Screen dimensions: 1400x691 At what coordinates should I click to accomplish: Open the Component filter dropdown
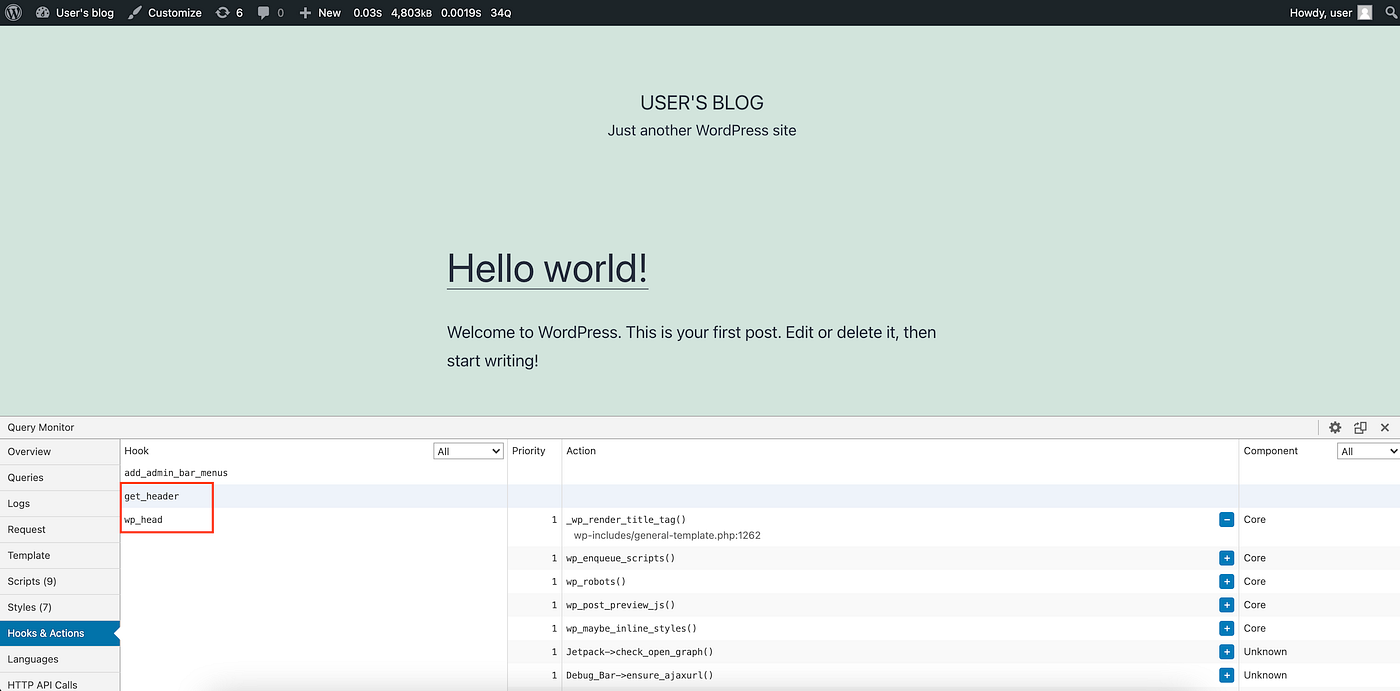[x=1368, y=452]
